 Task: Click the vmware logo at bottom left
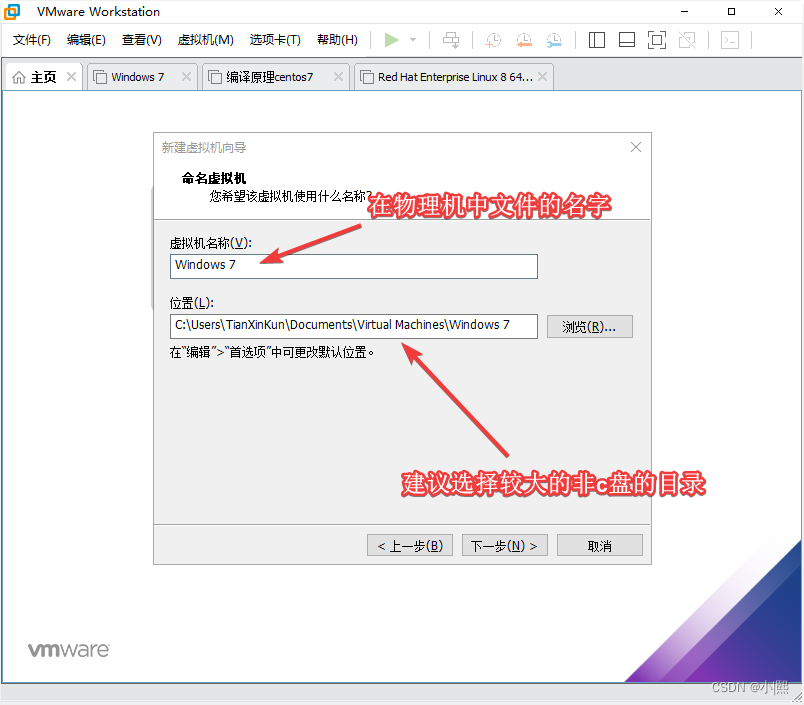[68, 650]
